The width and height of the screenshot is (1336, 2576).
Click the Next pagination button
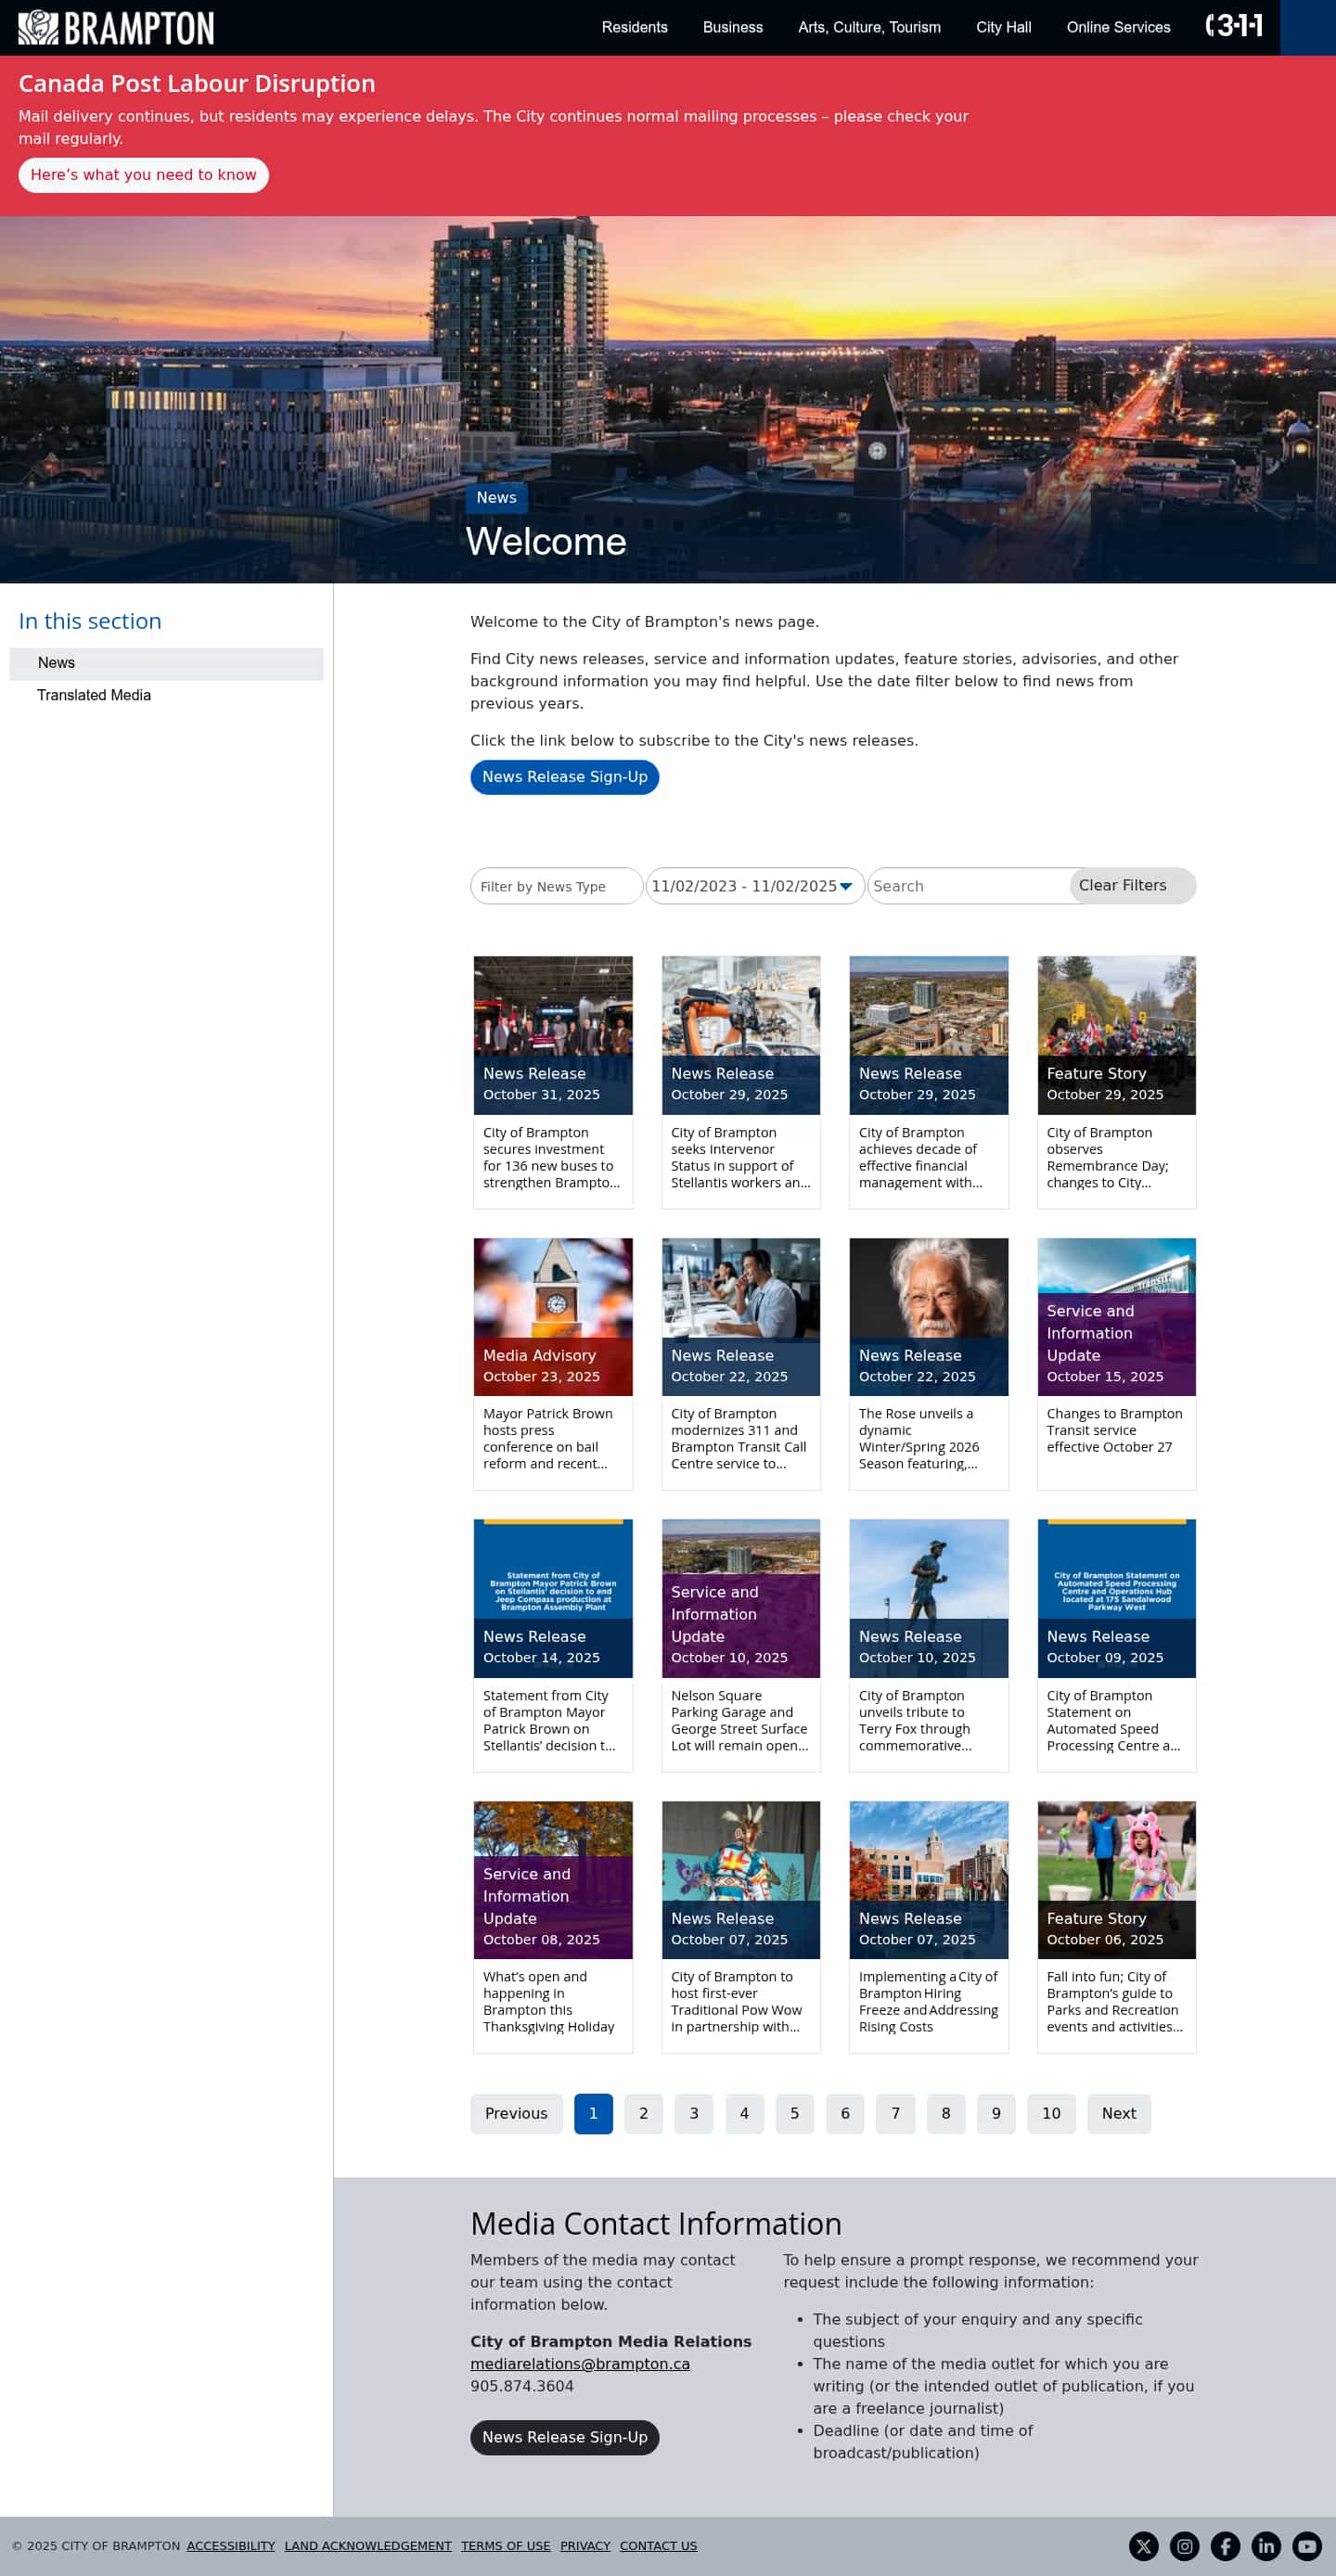(x=1119, y=2114)
